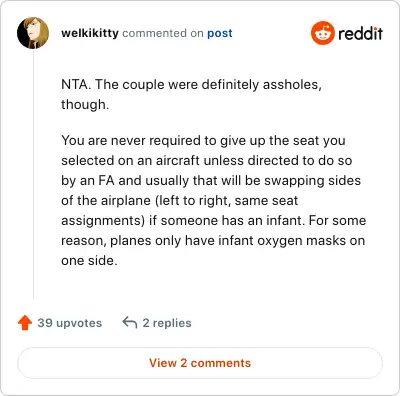Click the final line "one side."
Viewport: 400px width, 396px height.
[89, 260]
